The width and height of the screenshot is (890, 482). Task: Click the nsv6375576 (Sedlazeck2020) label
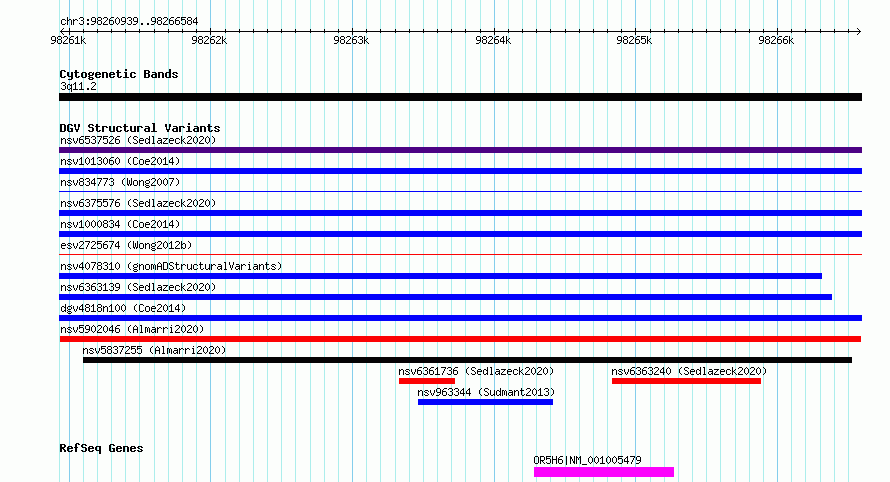(138, 203)
